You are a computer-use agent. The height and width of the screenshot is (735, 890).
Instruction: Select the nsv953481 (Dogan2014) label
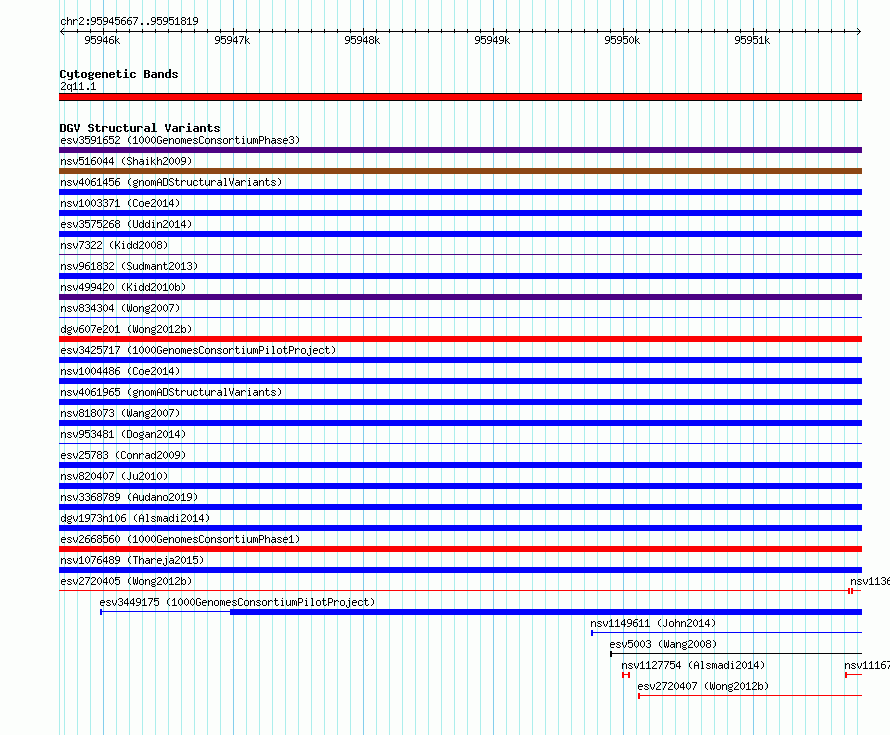pos(123,434)
